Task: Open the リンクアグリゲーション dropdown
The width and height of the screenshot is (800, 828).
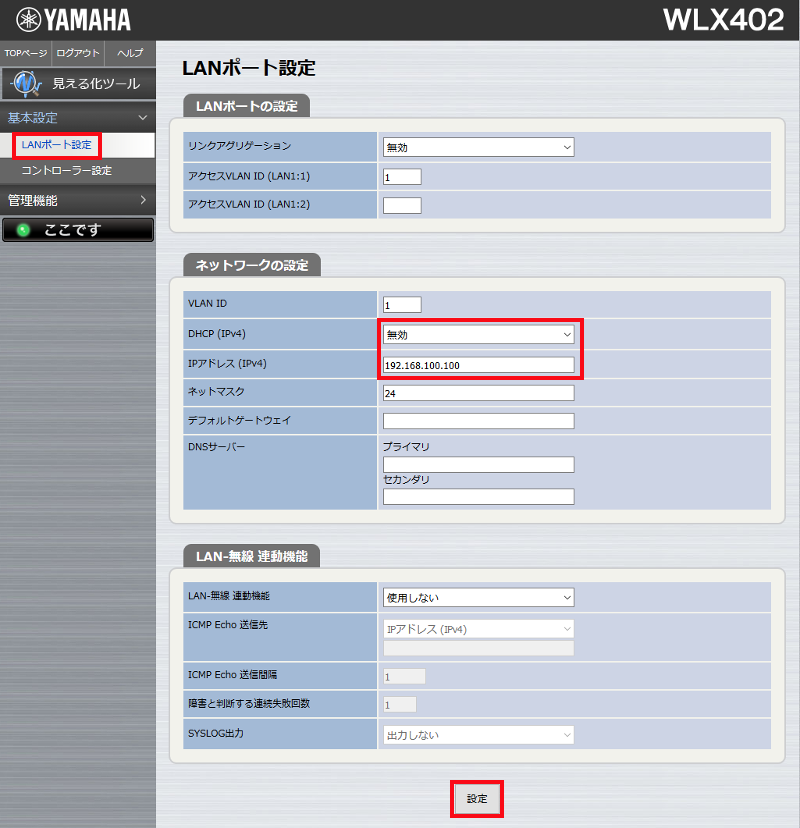Action: (x=478, y=146)
